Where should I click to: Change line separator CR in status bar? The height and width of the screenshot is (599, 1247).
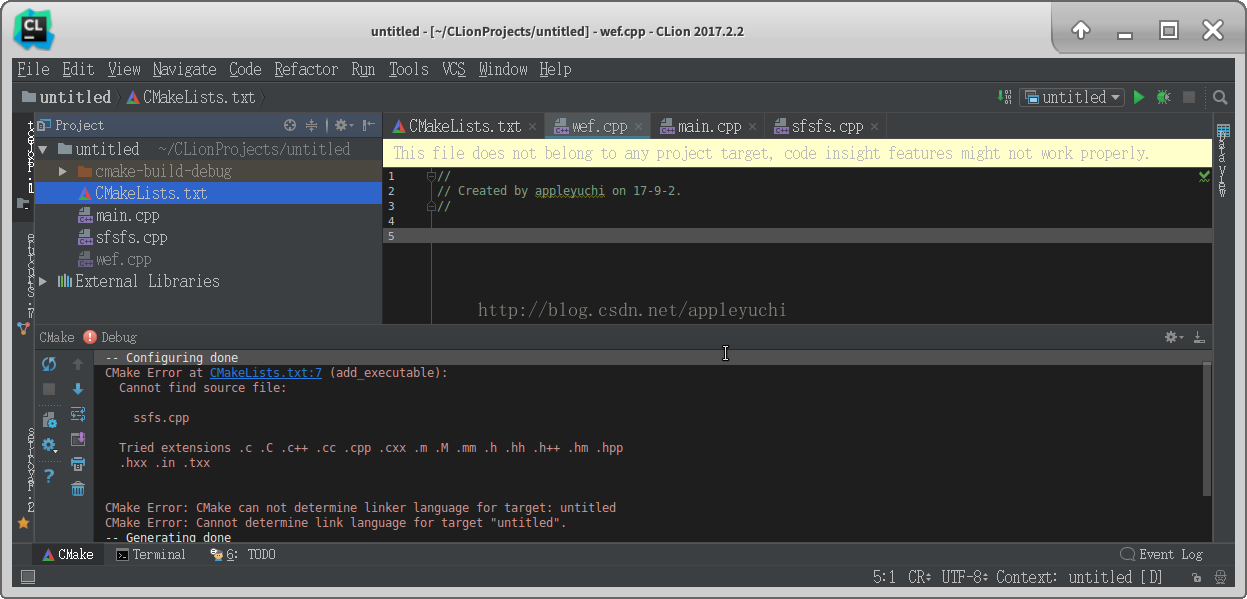click(920, 577)
